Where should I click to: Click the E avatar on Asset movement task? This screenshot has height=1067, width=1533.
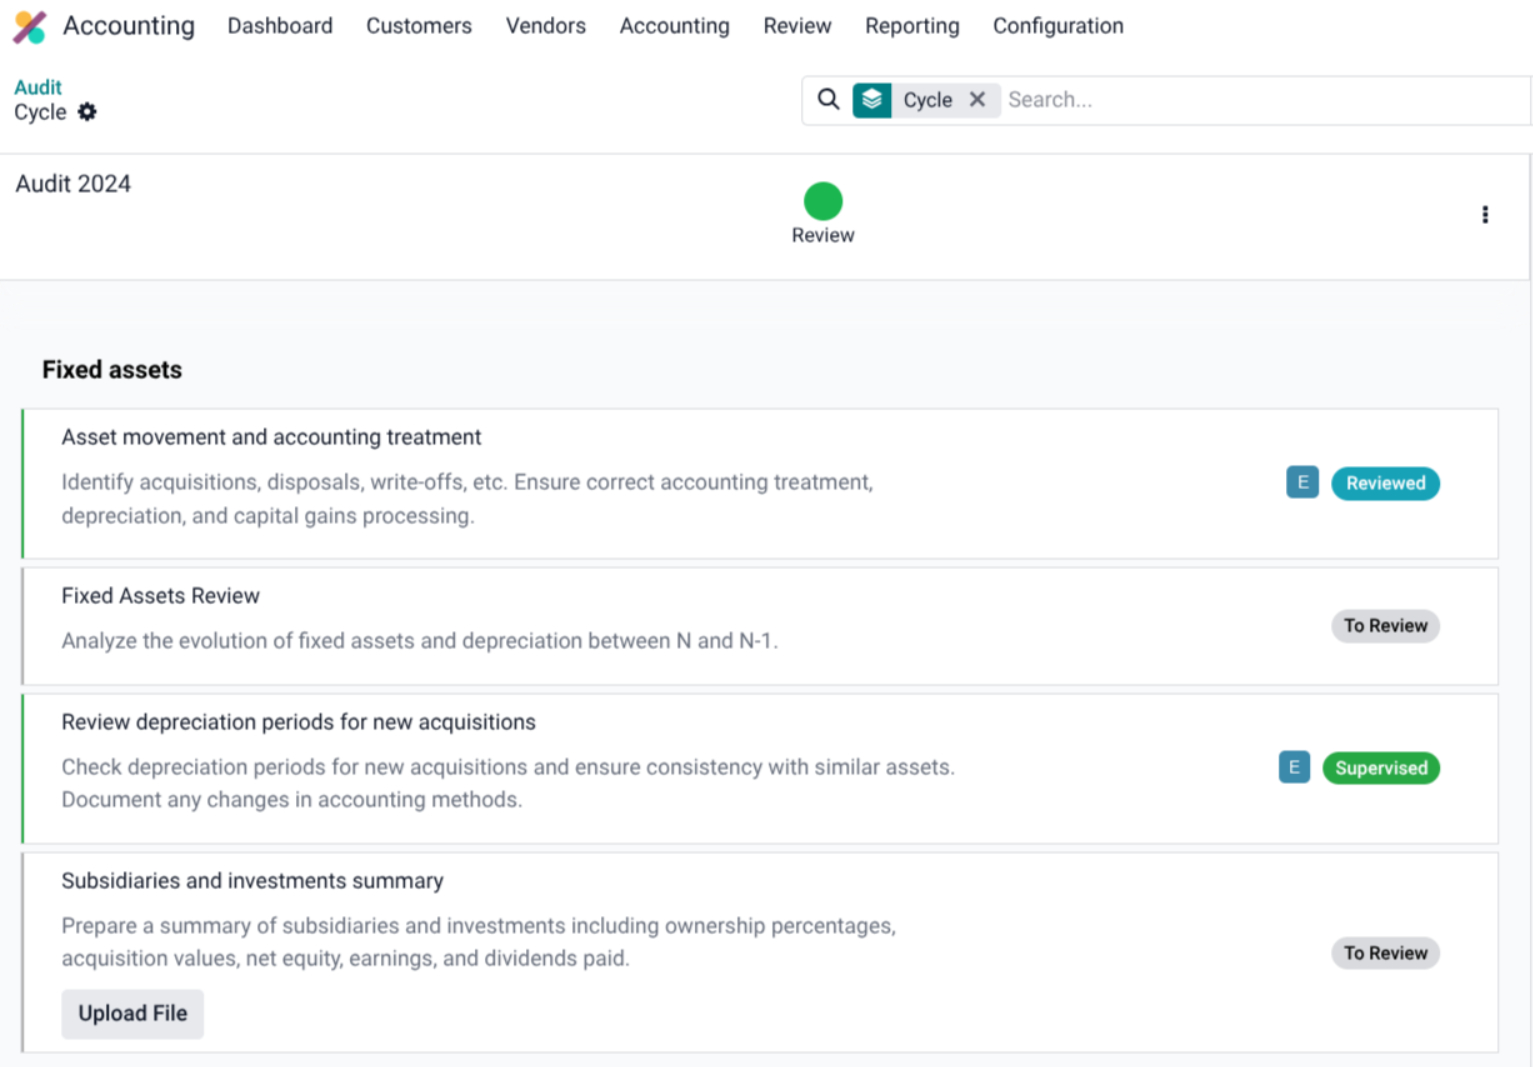coord(1302,482)
